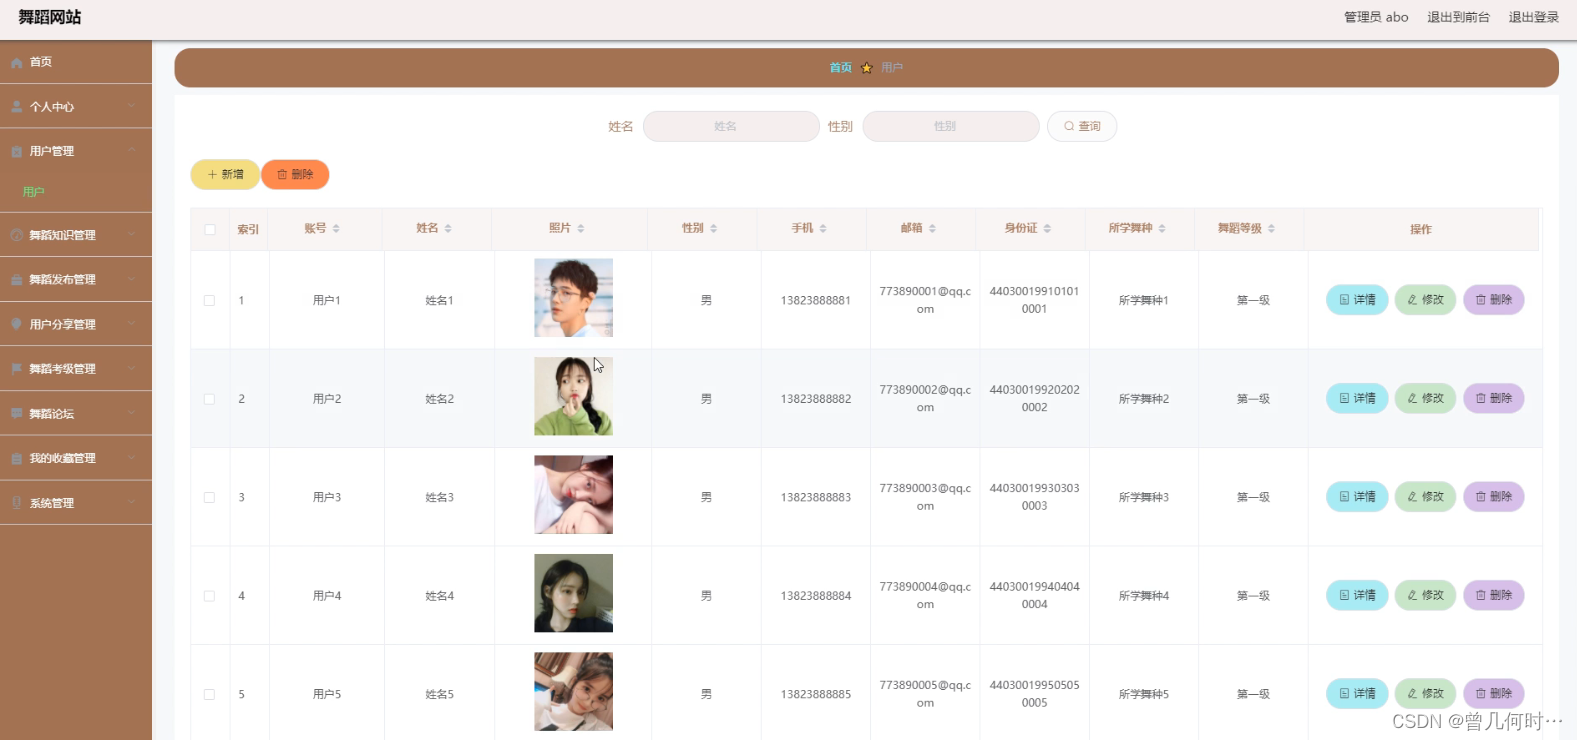Focus the 姓名 search input field
This screenshot has width=1577, height=740.
(731, 126)
